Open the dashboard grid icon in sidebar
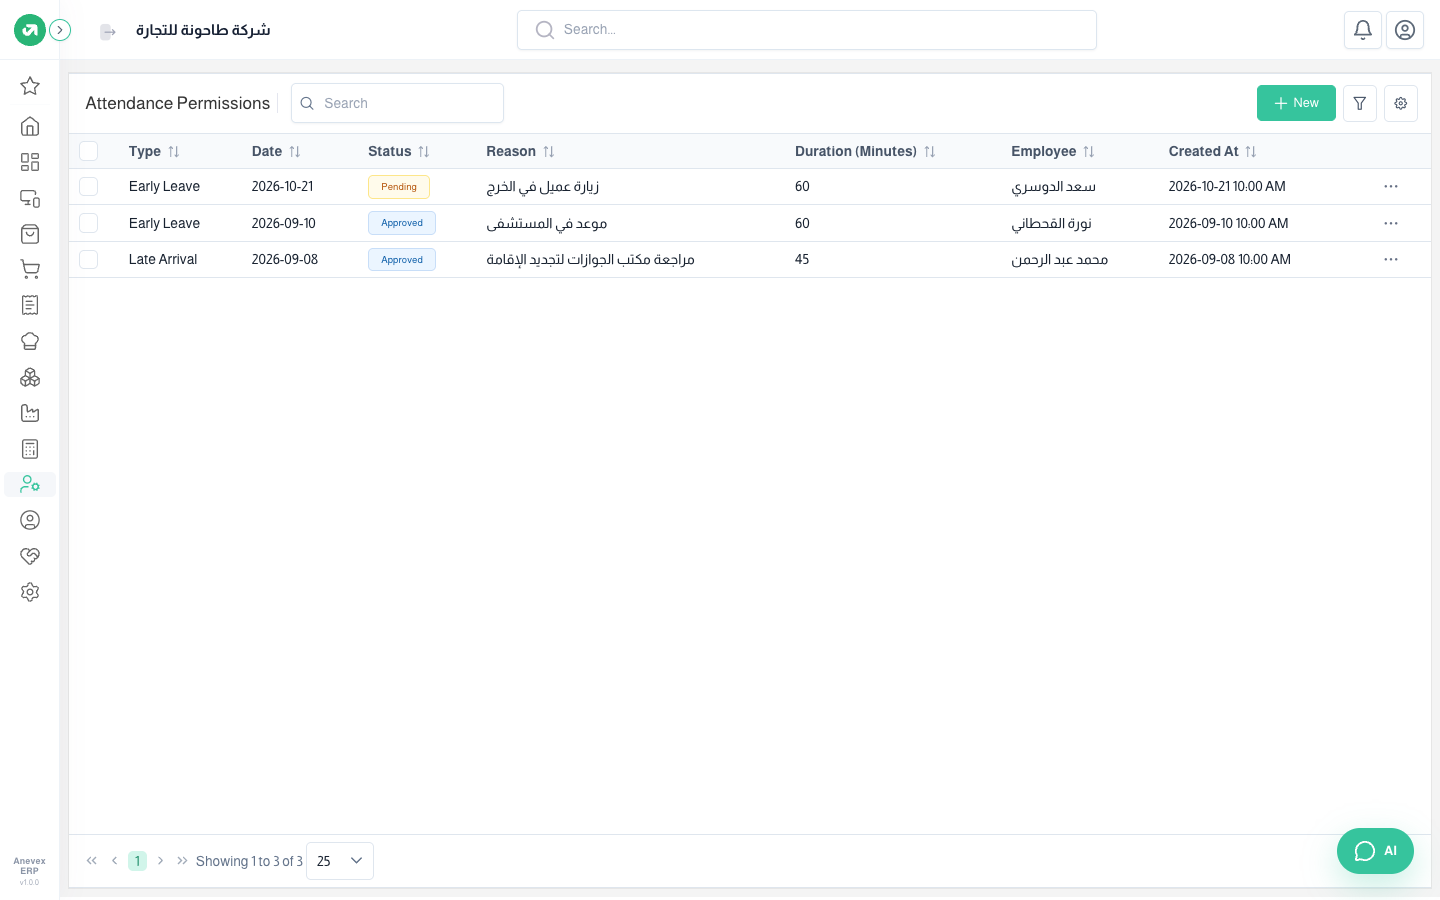1440x900 pixels. point(30,162)
